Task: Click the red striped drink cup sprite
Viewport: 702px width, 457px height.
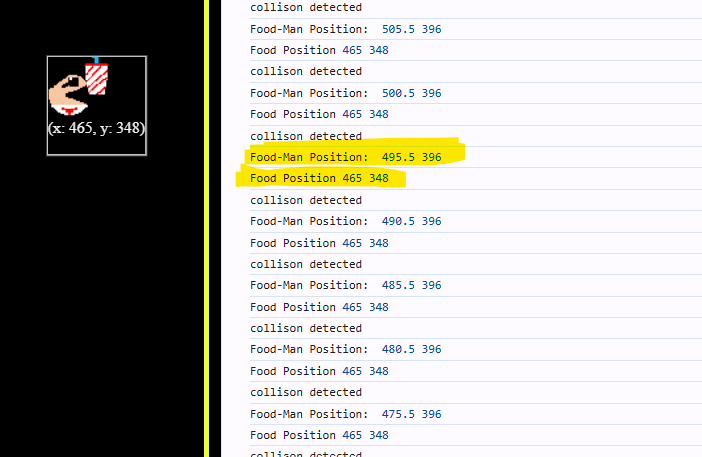Action: (97, 77)
